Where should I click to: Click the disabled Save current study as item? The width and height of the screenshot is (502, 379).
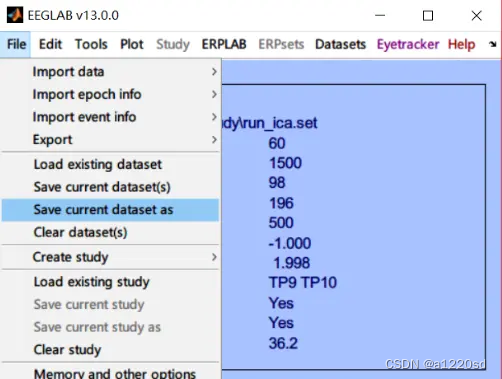click(110, 327)
